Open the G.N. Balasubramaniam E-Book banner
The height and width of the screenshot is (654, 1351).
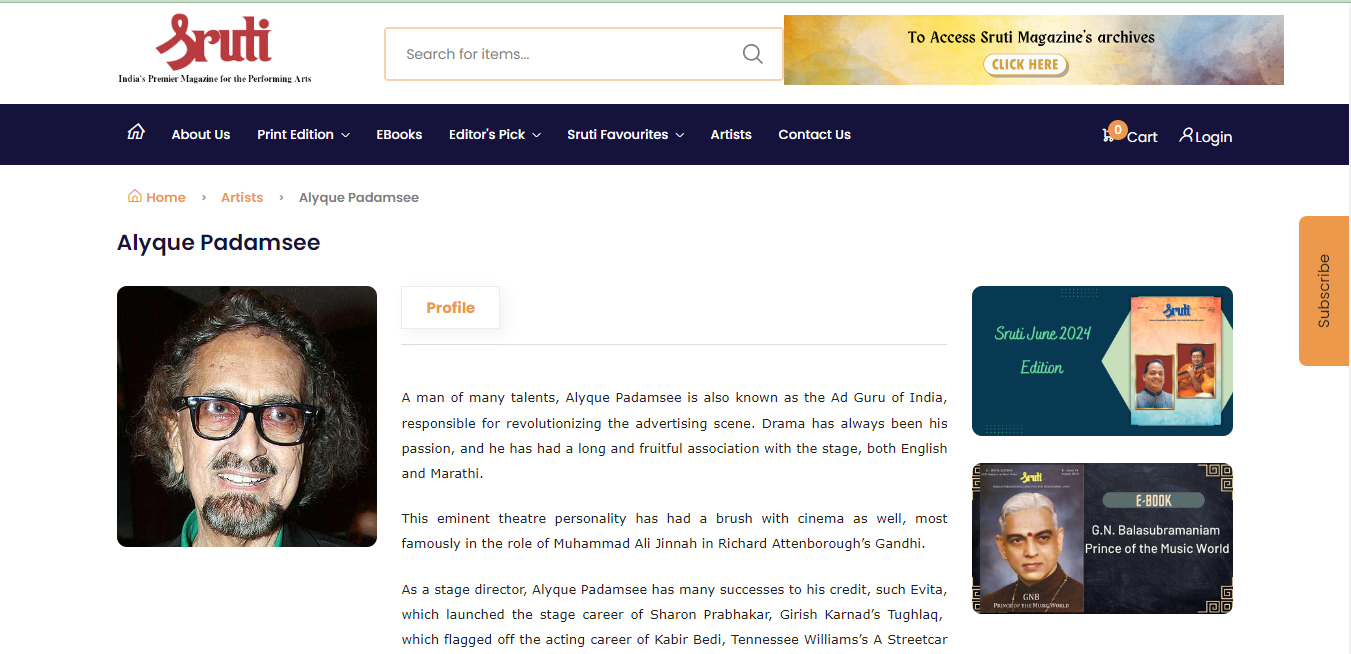(1102, 538)
